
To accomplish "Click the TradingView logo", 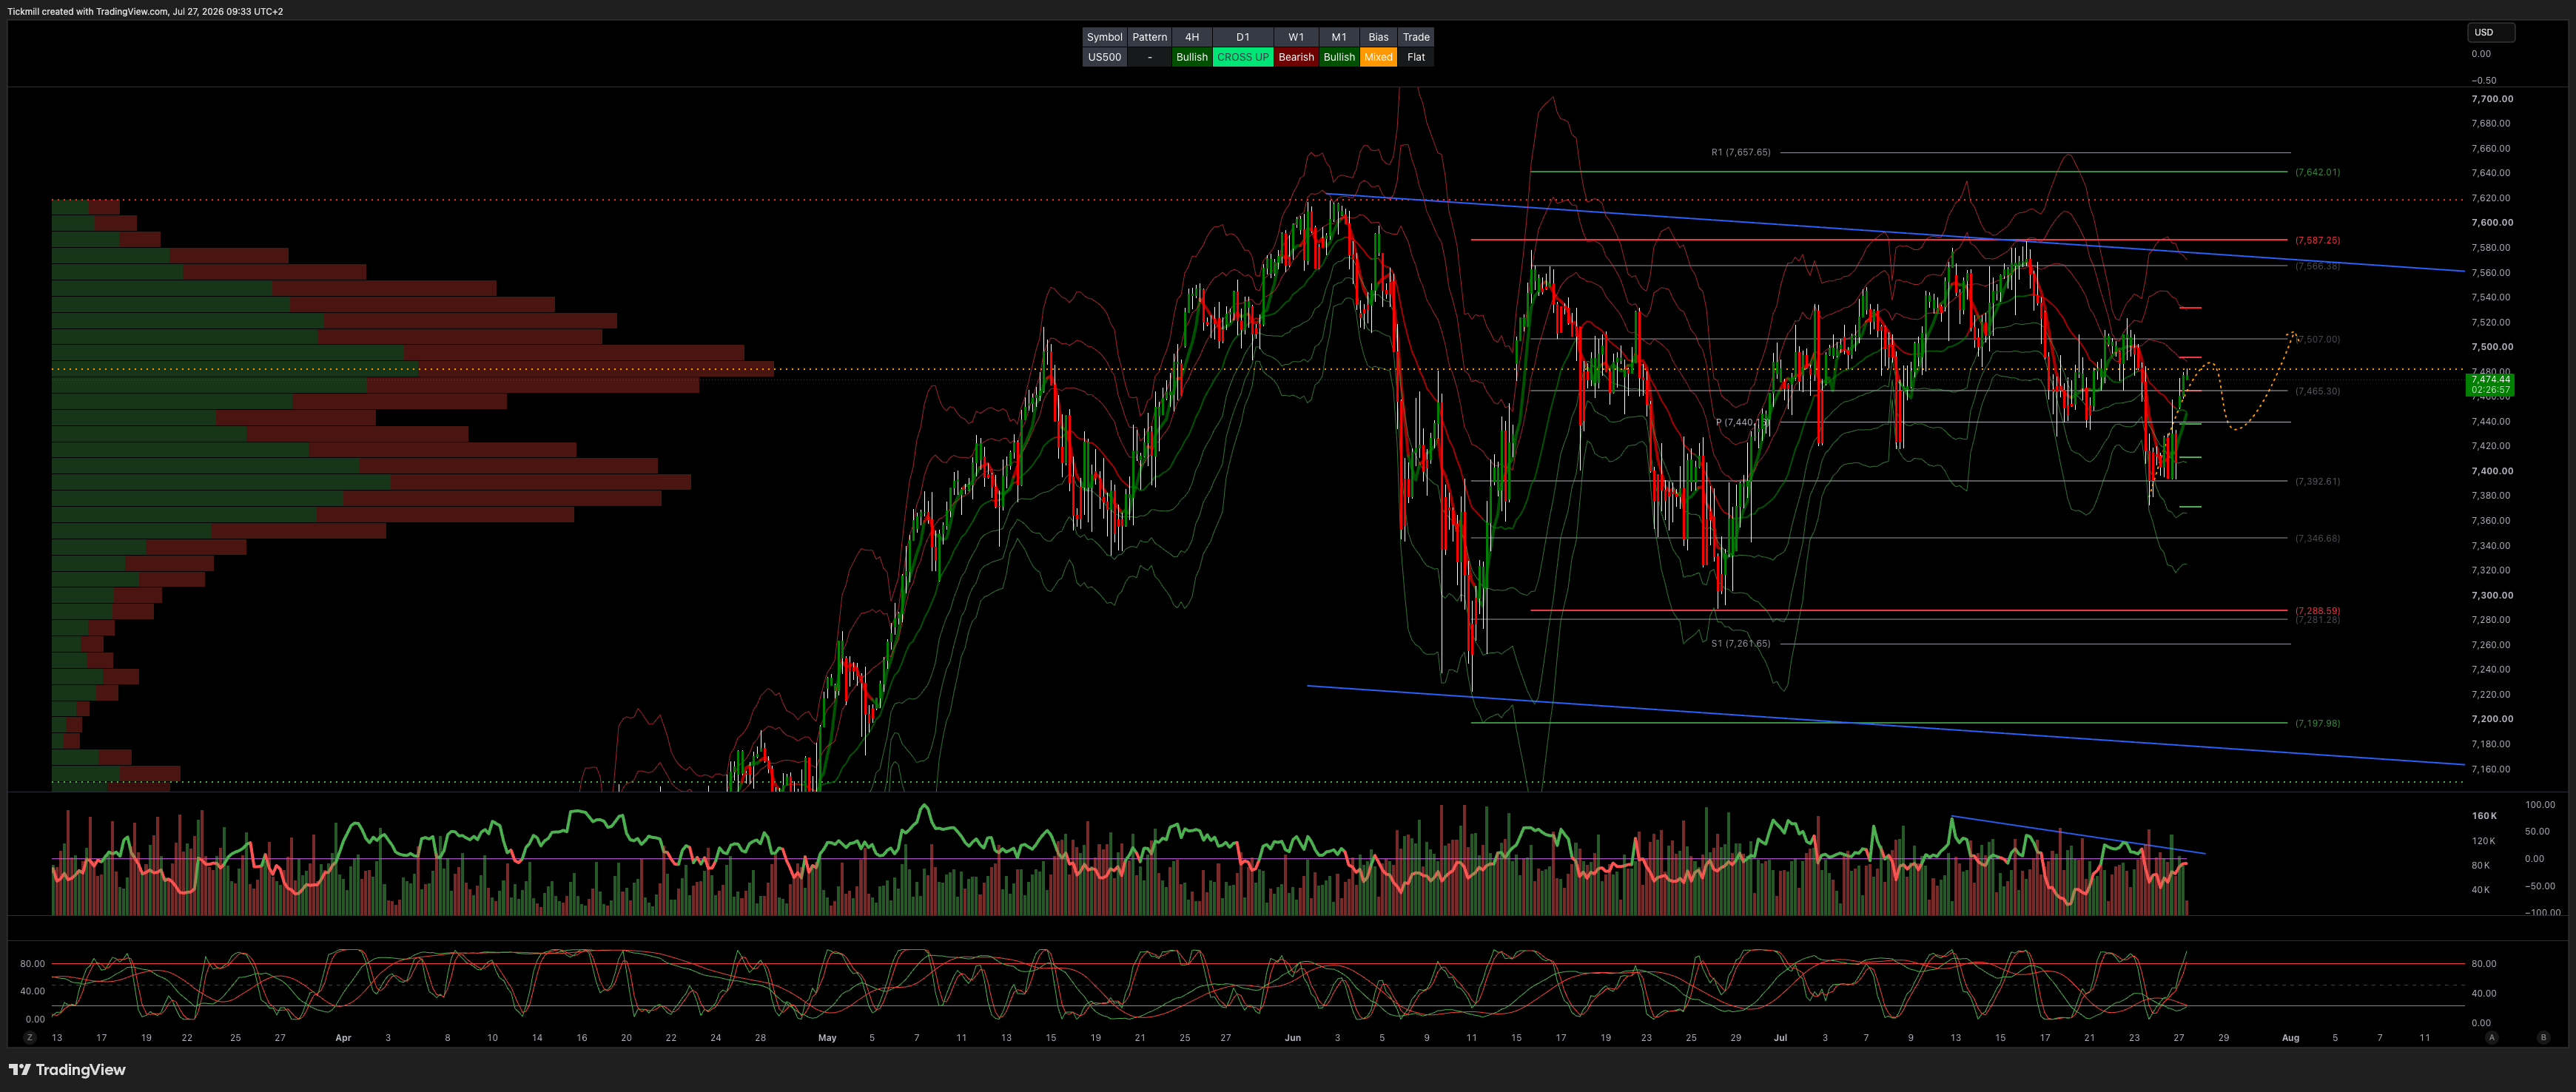I will click(67, 1069).
